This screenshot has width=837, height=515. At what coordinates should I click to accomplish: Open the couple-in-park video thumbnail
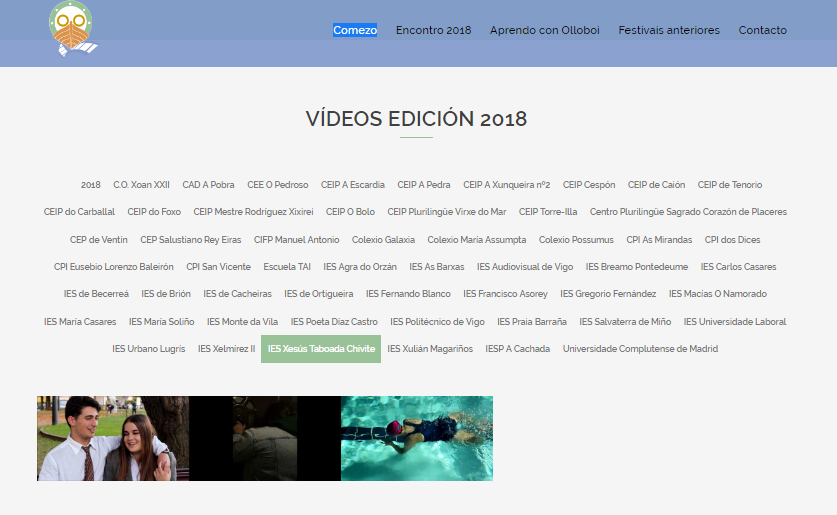pyautogui.click(x=113, y=438)
